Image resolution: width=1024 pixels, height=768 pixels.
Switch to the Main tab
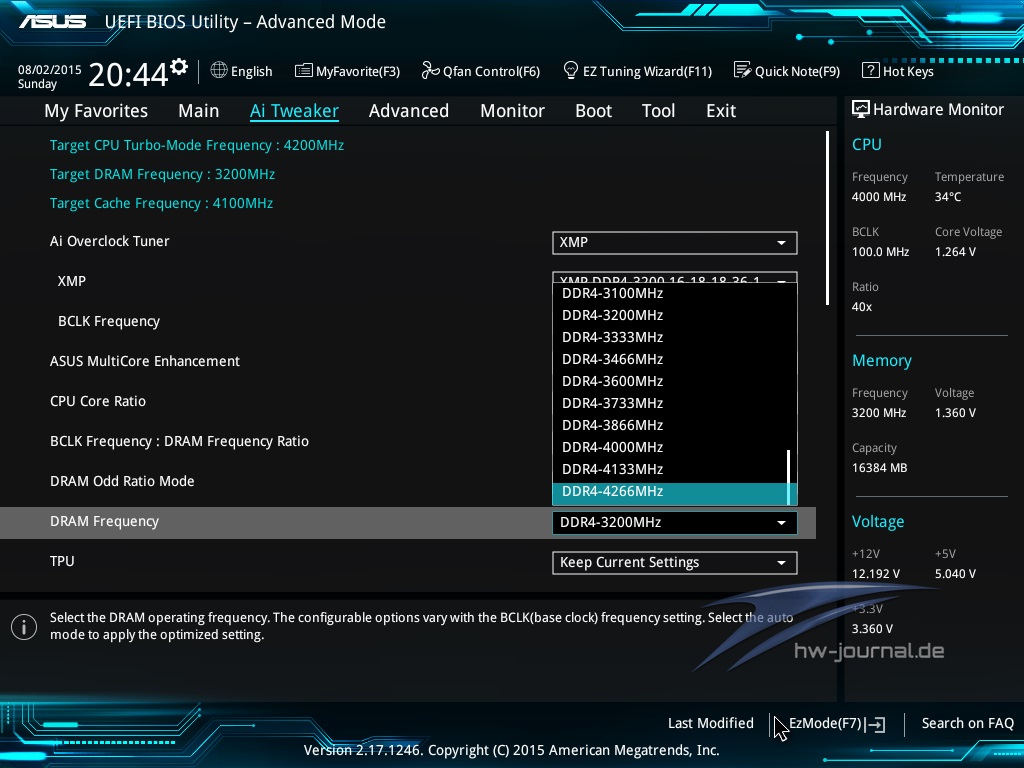click(x=199, y=111)
